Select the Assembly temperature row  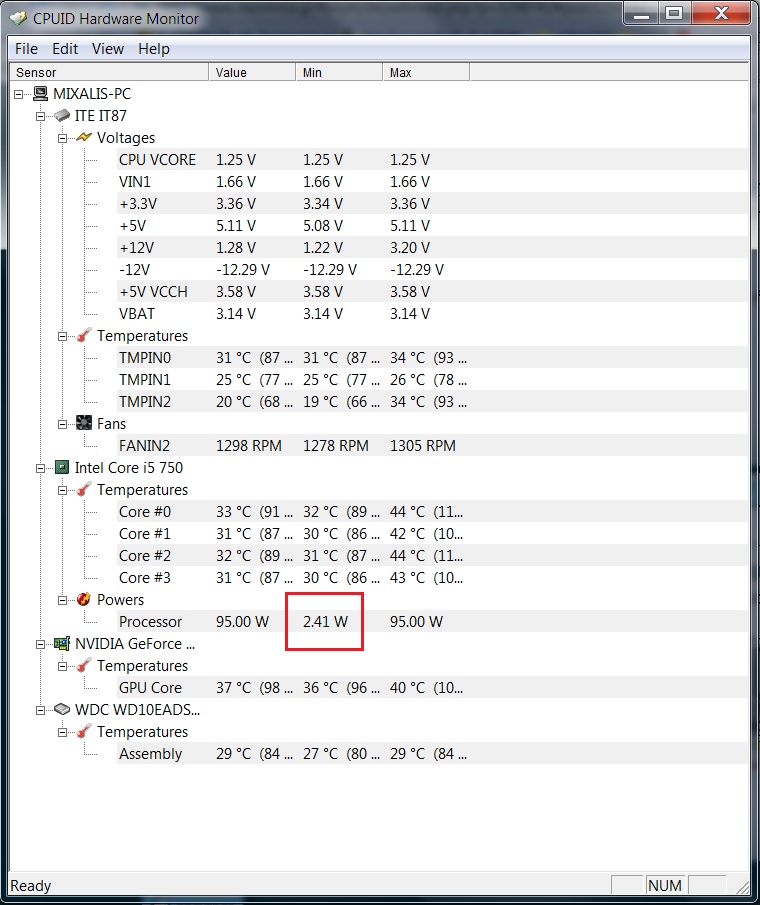click(432, 753)
